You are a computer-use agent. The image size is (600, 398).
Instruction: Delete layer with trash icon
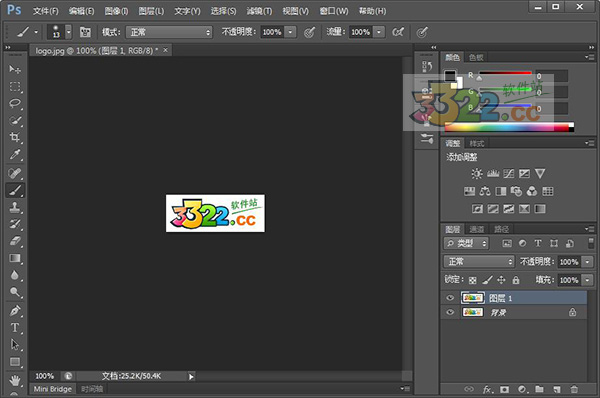574,389
